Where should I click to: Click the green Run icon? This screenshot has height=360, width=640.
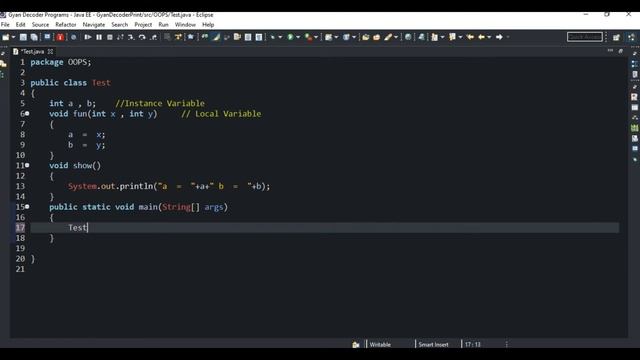(290, 37)
